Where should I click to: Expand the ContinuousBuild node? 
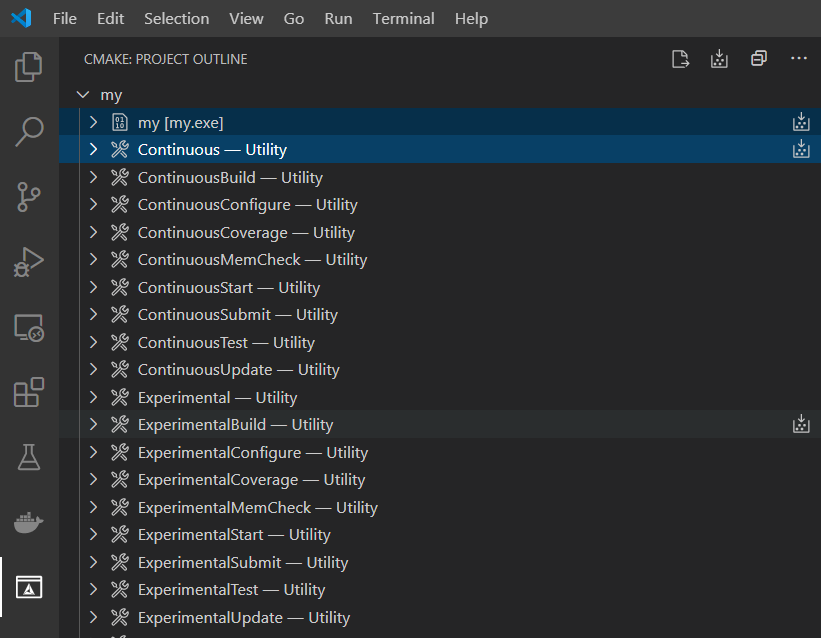tap(94, 178)
